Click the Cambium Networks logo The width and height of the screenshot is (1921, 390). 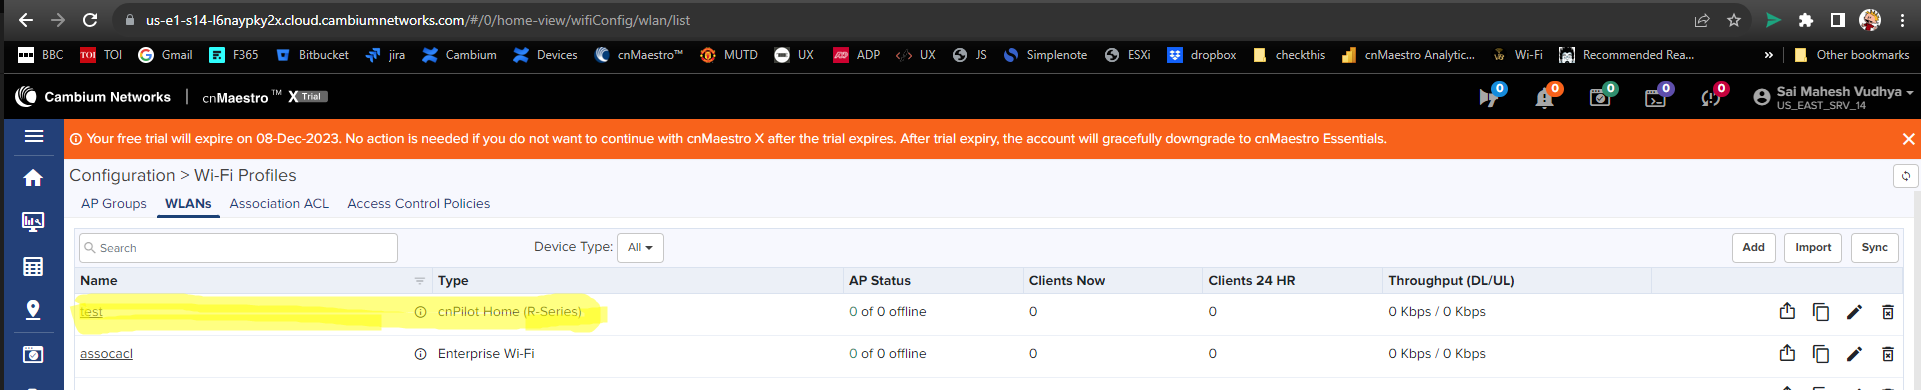(x=93, y=97)
